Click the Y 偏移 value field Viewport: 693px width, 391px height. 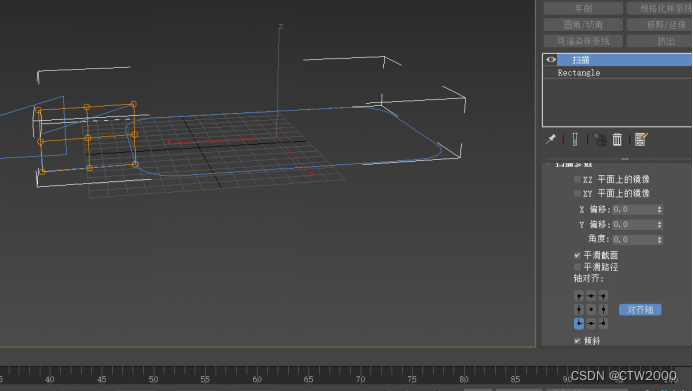pyautogui.click(x=634, y=224)
